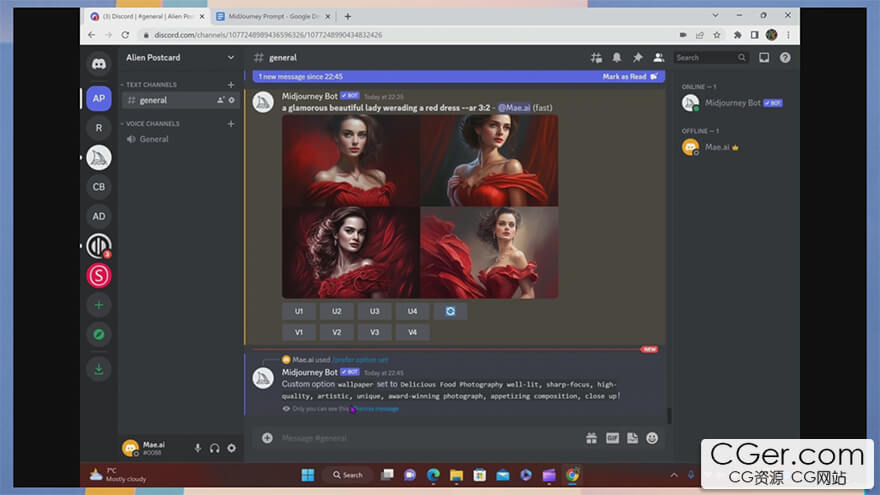
Task: Toggle the member list visibility
Action: (x=657, y=58)
